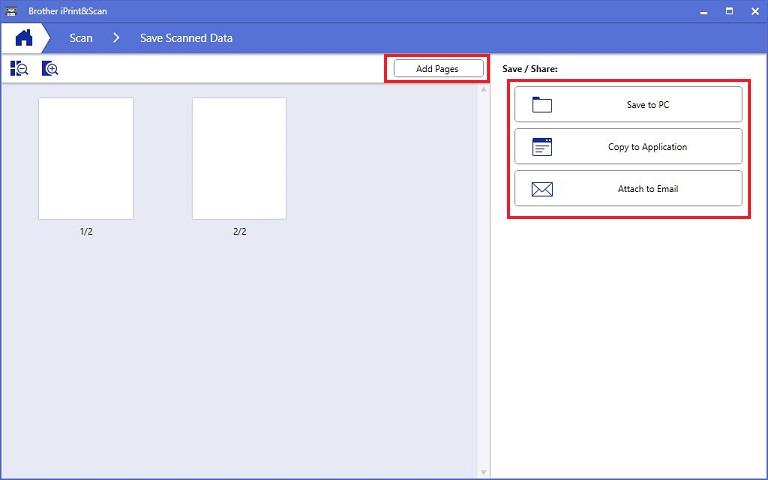
Task: Go to the Home screen icon
Action: (x=24, y=38)
